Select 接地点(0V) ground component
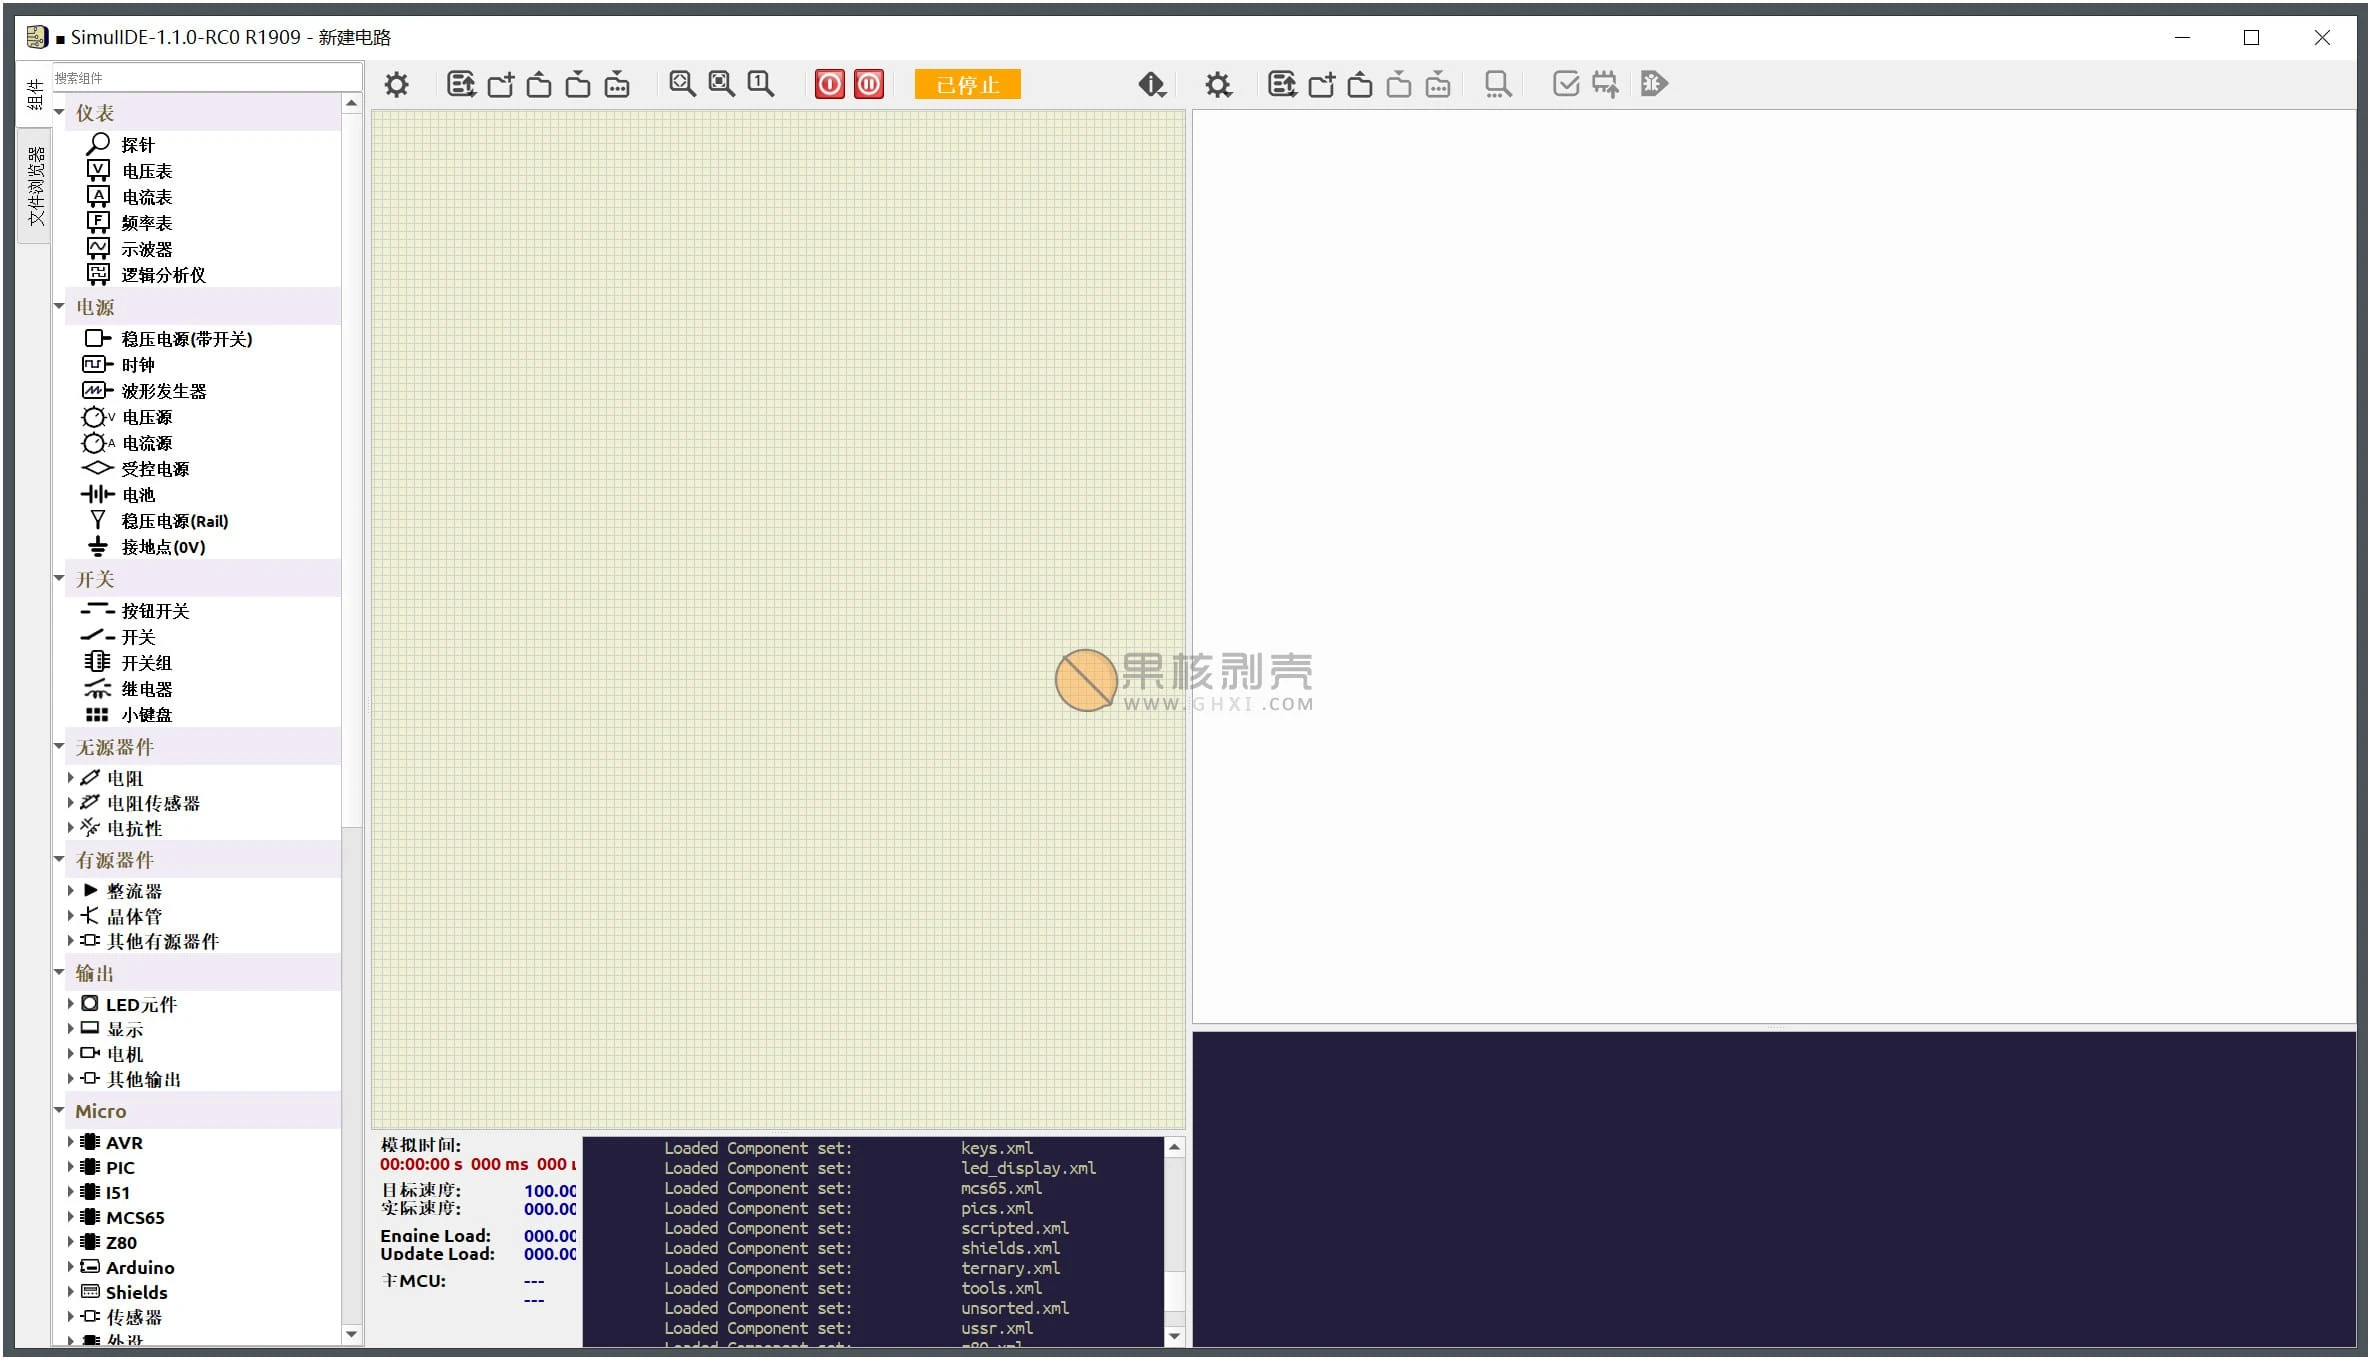2371x1360 pixels. click(x=163, y=547)
